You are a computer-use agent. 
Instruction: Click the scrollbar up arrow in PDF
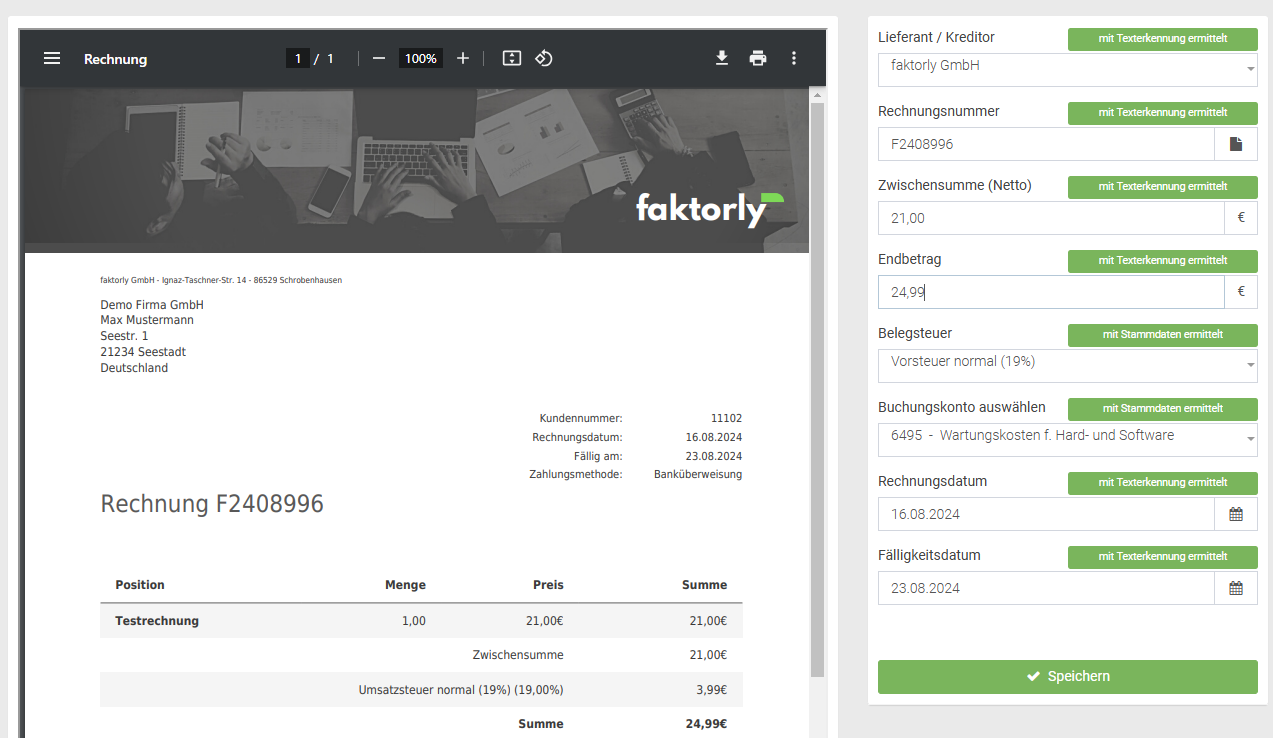click(x=817, y=95)
